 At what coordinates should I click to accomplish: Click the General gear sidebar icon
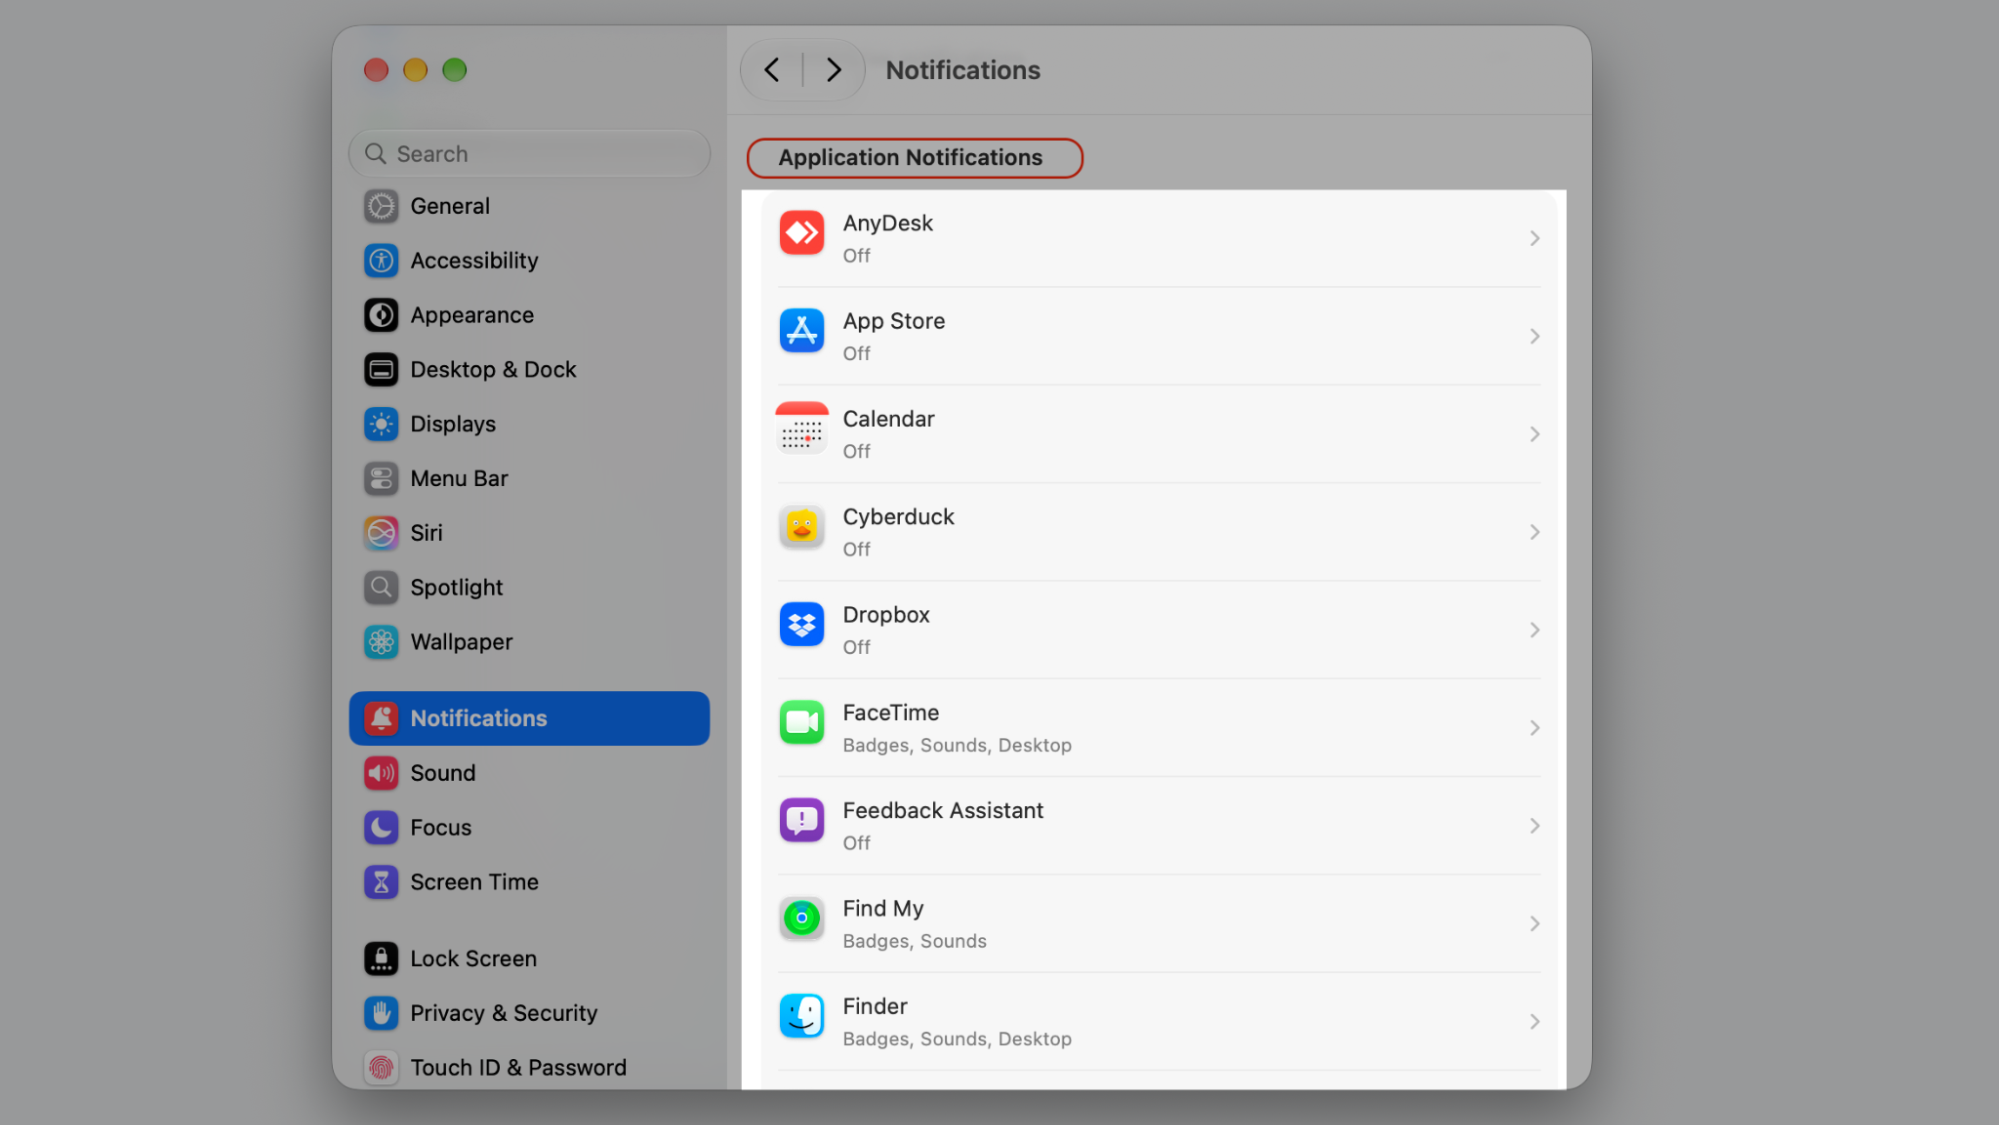(x=381, y=206)
